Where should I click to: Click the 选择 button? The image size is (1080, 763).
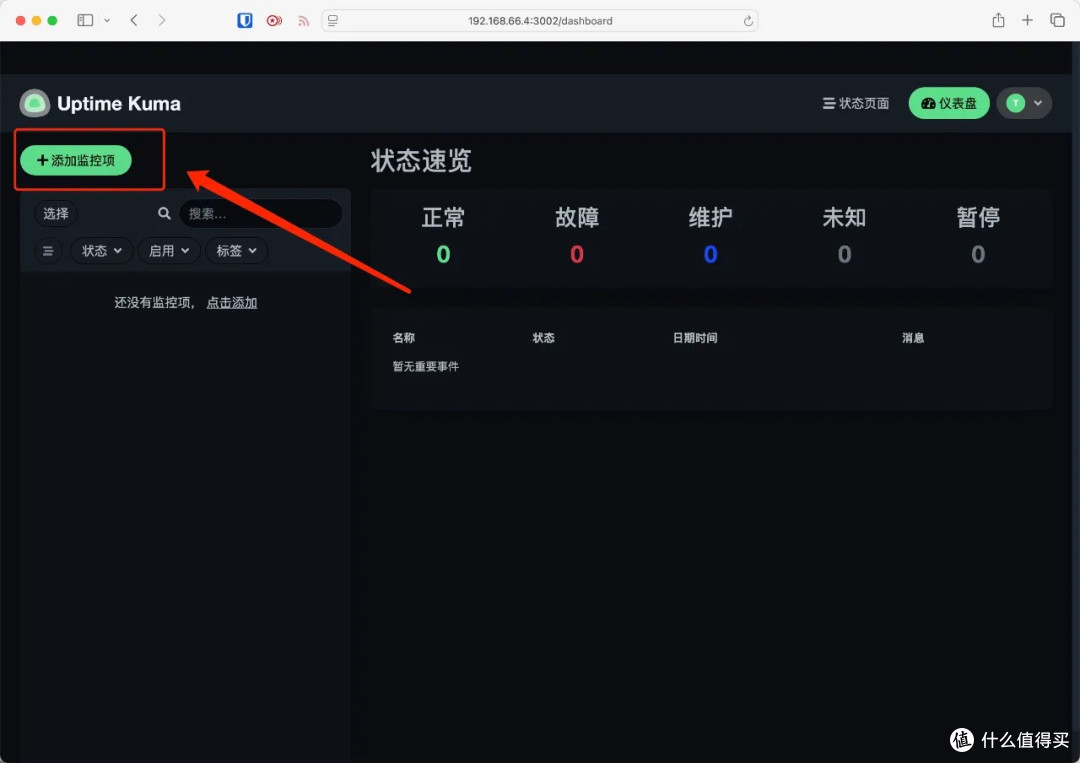coord(56,213)
